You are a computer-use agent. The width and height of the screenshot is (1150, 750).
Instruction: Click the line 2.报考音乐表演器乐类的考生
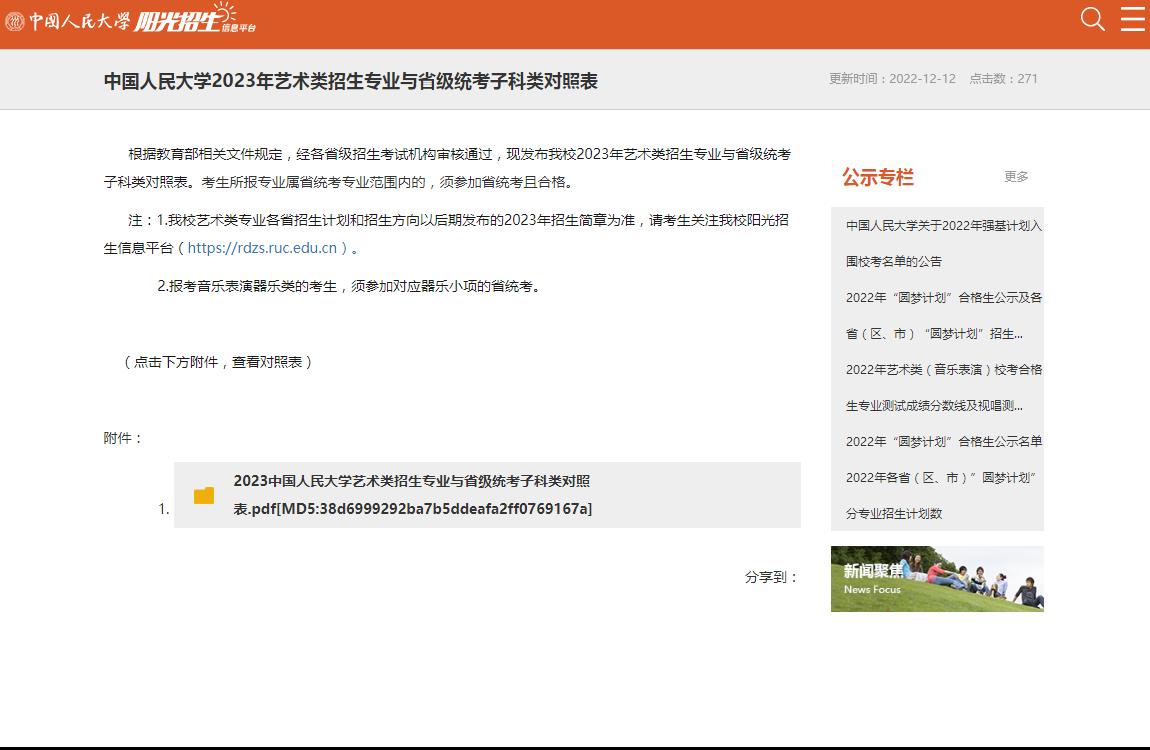pos(351,286)
